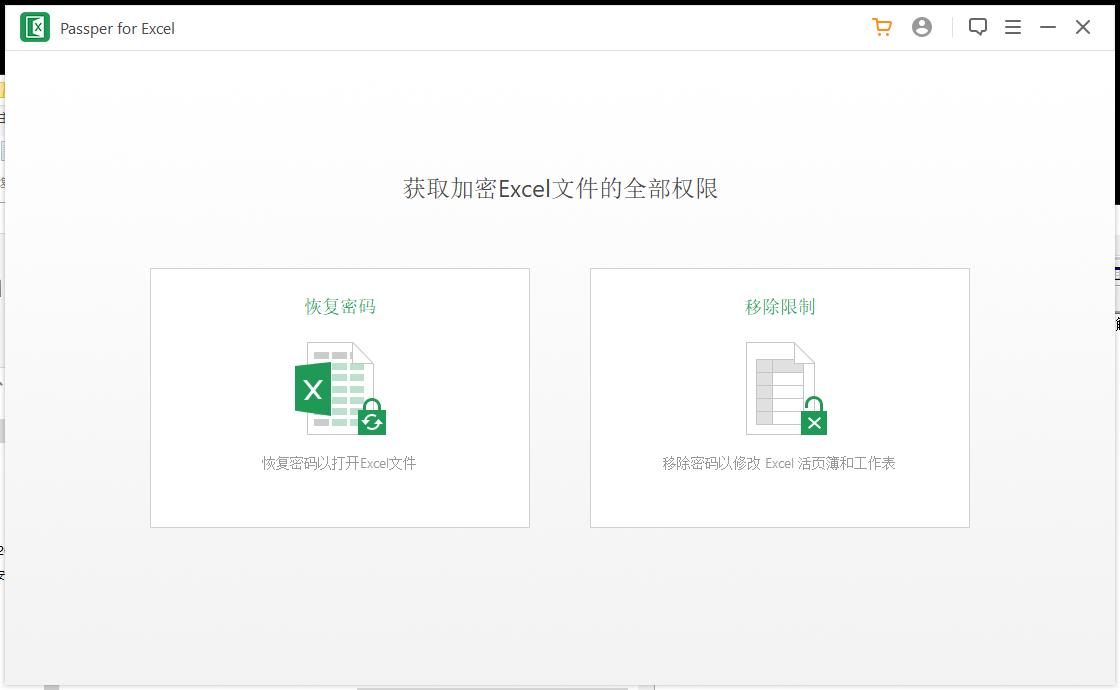Select the 移除限制 heading
Screen dimensions: 1120x690
coord(780,306)
